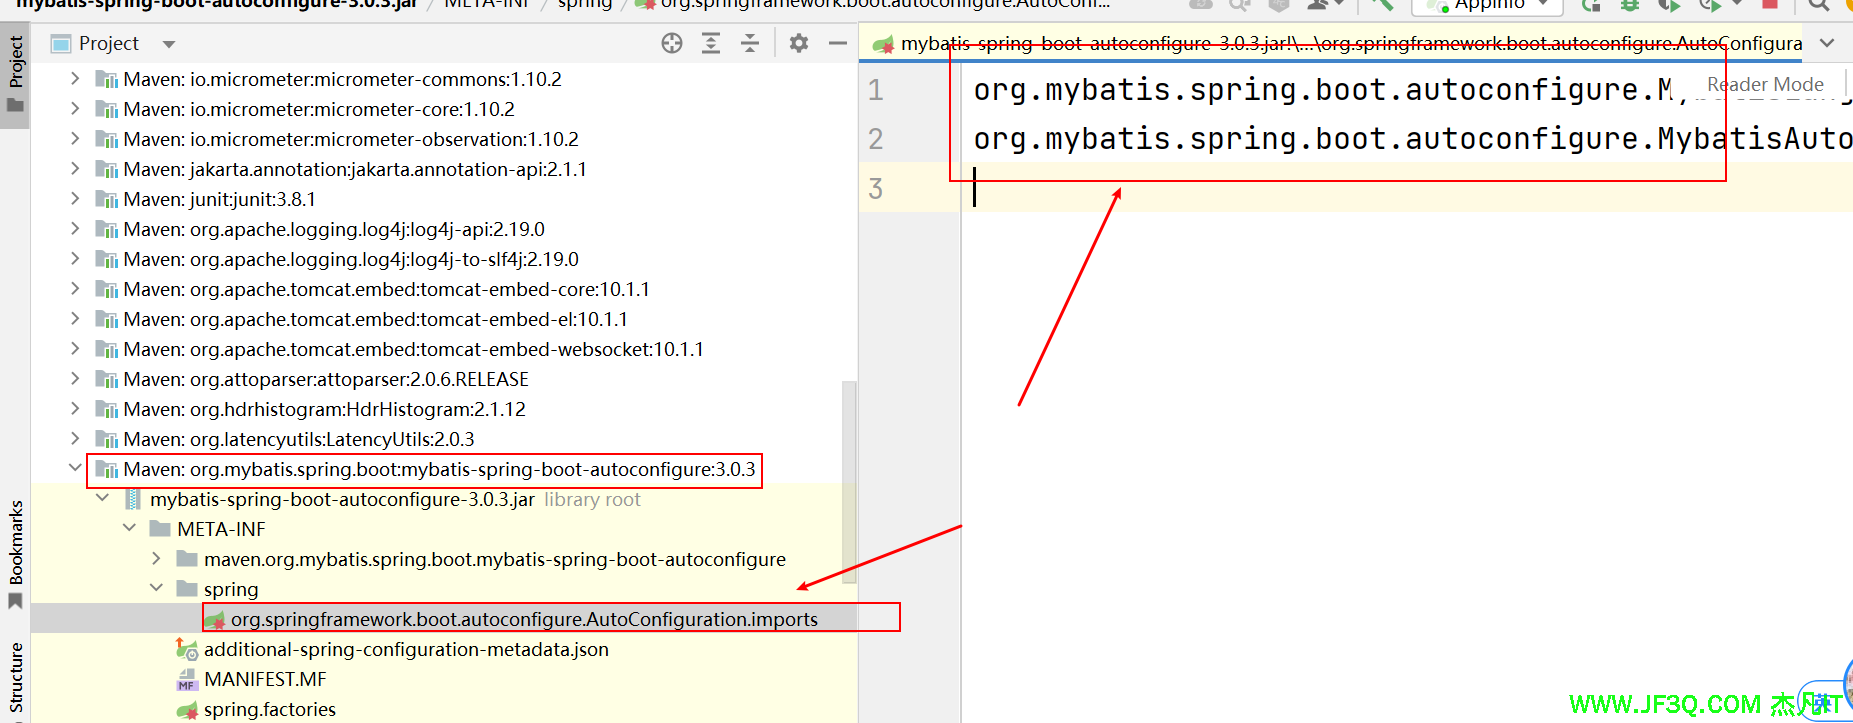
Task: Click the Collapse All icon in Project panel
Action: (x=750, y=43)
